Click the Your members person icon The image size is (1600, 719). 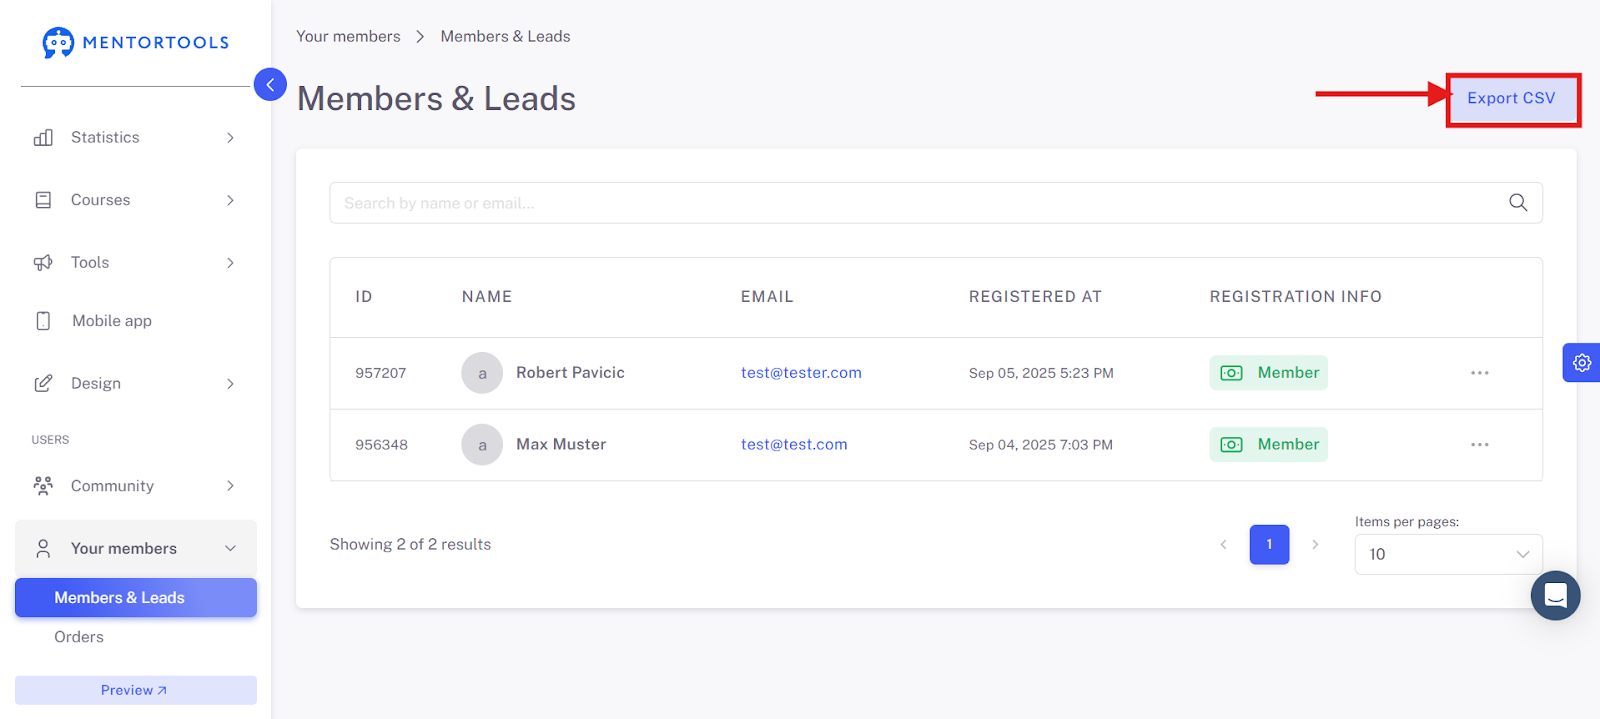[43, 548]
